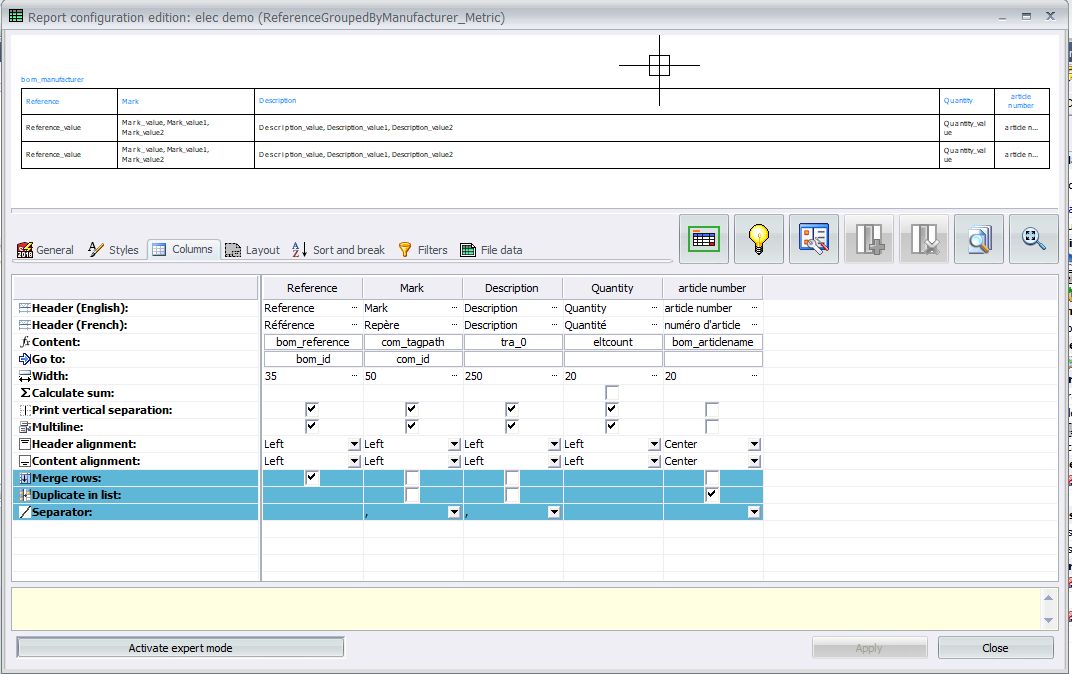Toggle Multiline for article number column

coord(712,427)
